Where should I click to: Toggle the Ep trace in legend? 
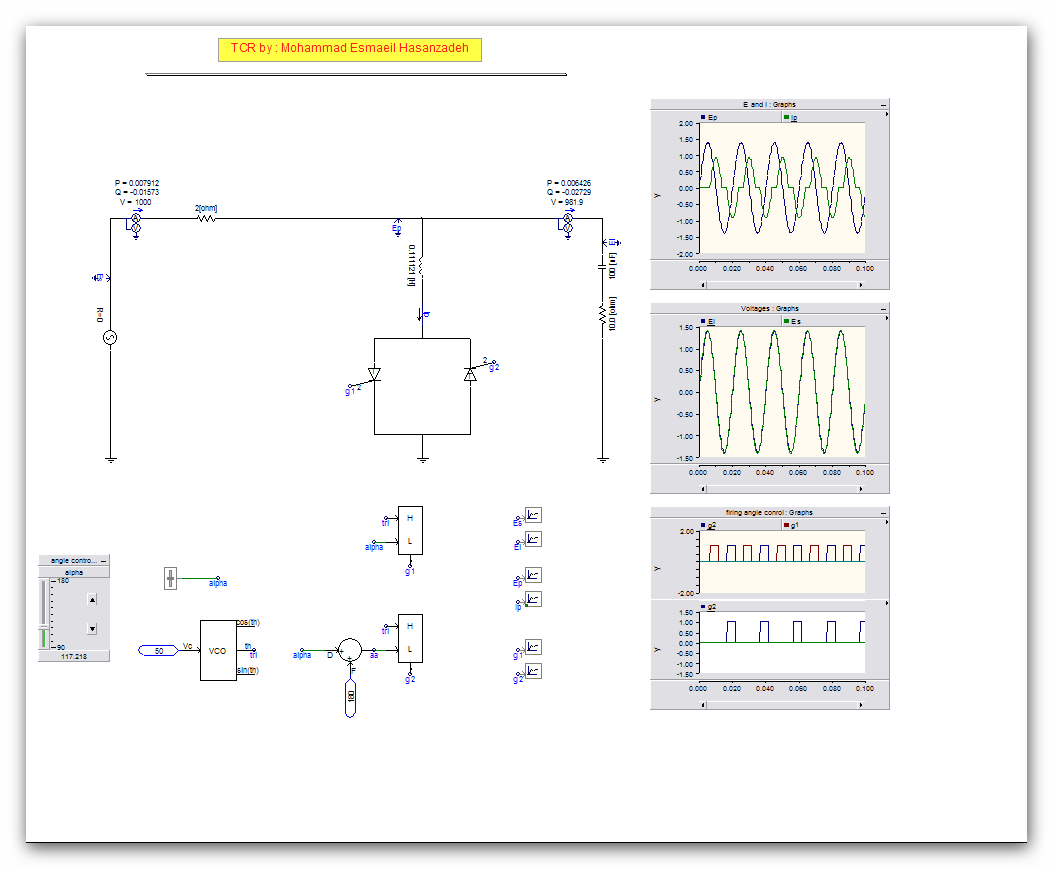708,118
